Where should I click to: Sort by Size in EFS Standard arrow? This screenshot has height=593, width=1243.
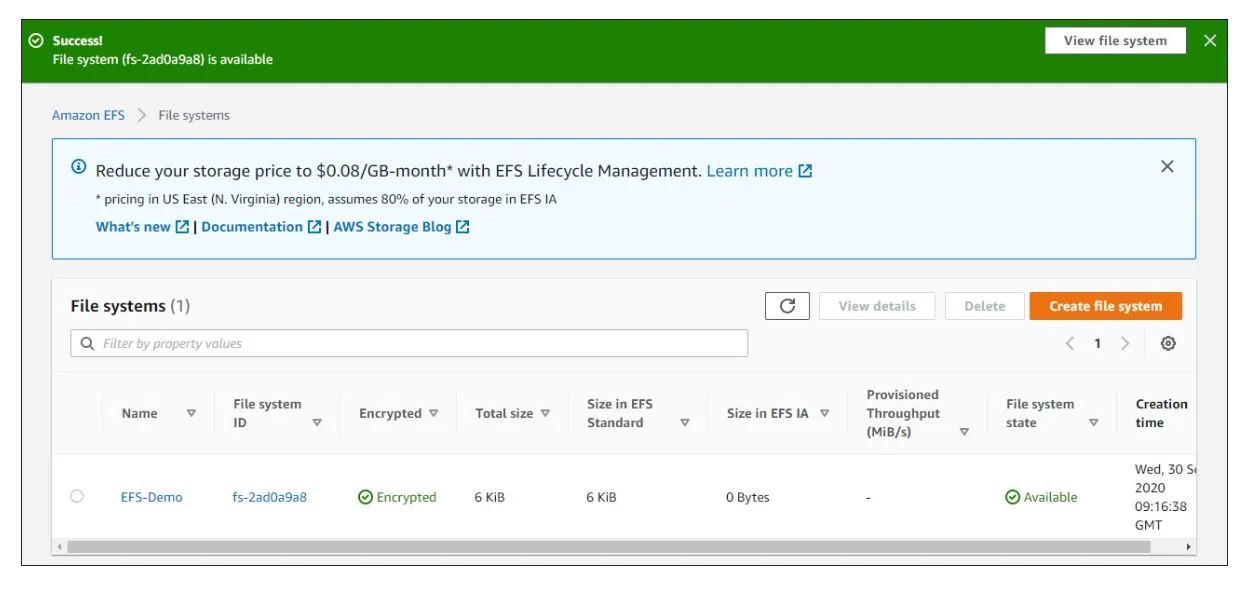tap(685, 423)
